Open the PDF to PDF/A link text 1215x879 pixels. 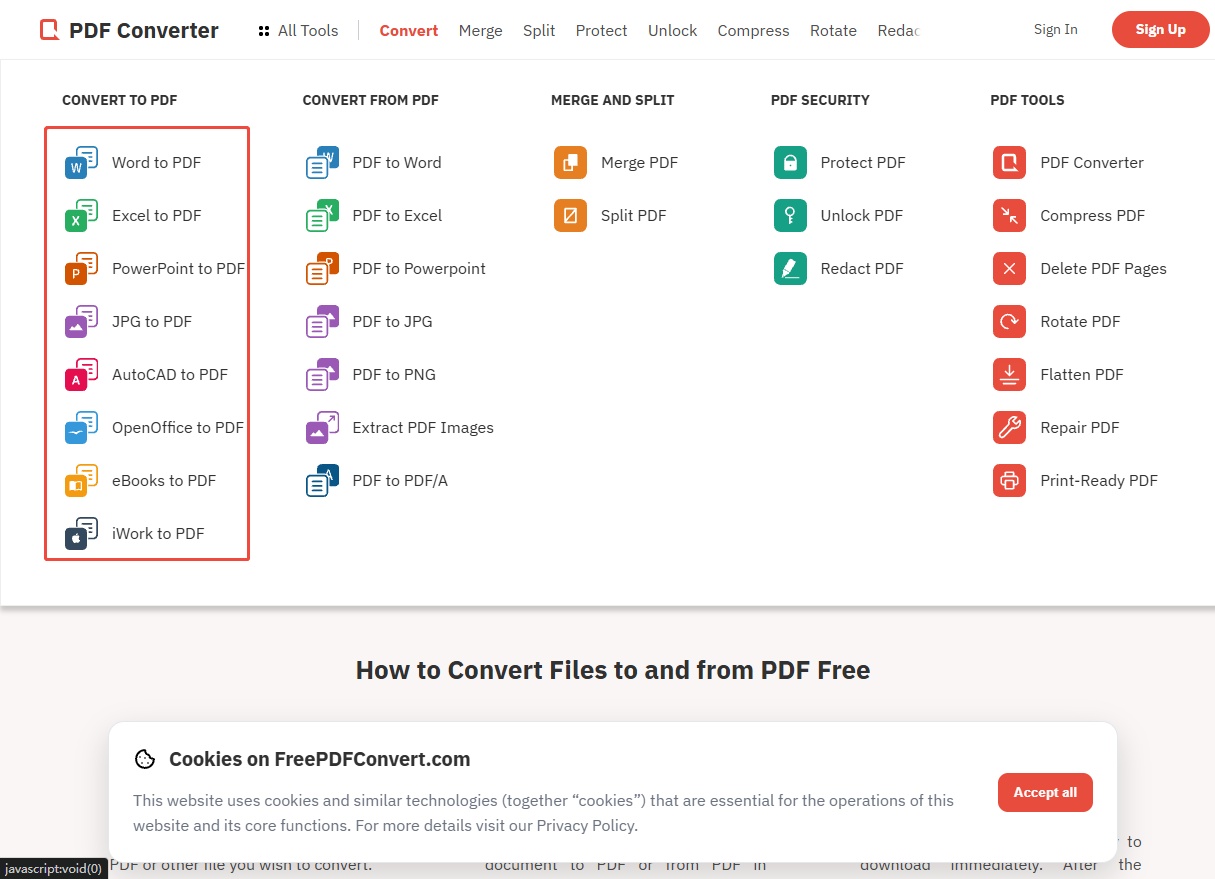[x=400, y=480]
